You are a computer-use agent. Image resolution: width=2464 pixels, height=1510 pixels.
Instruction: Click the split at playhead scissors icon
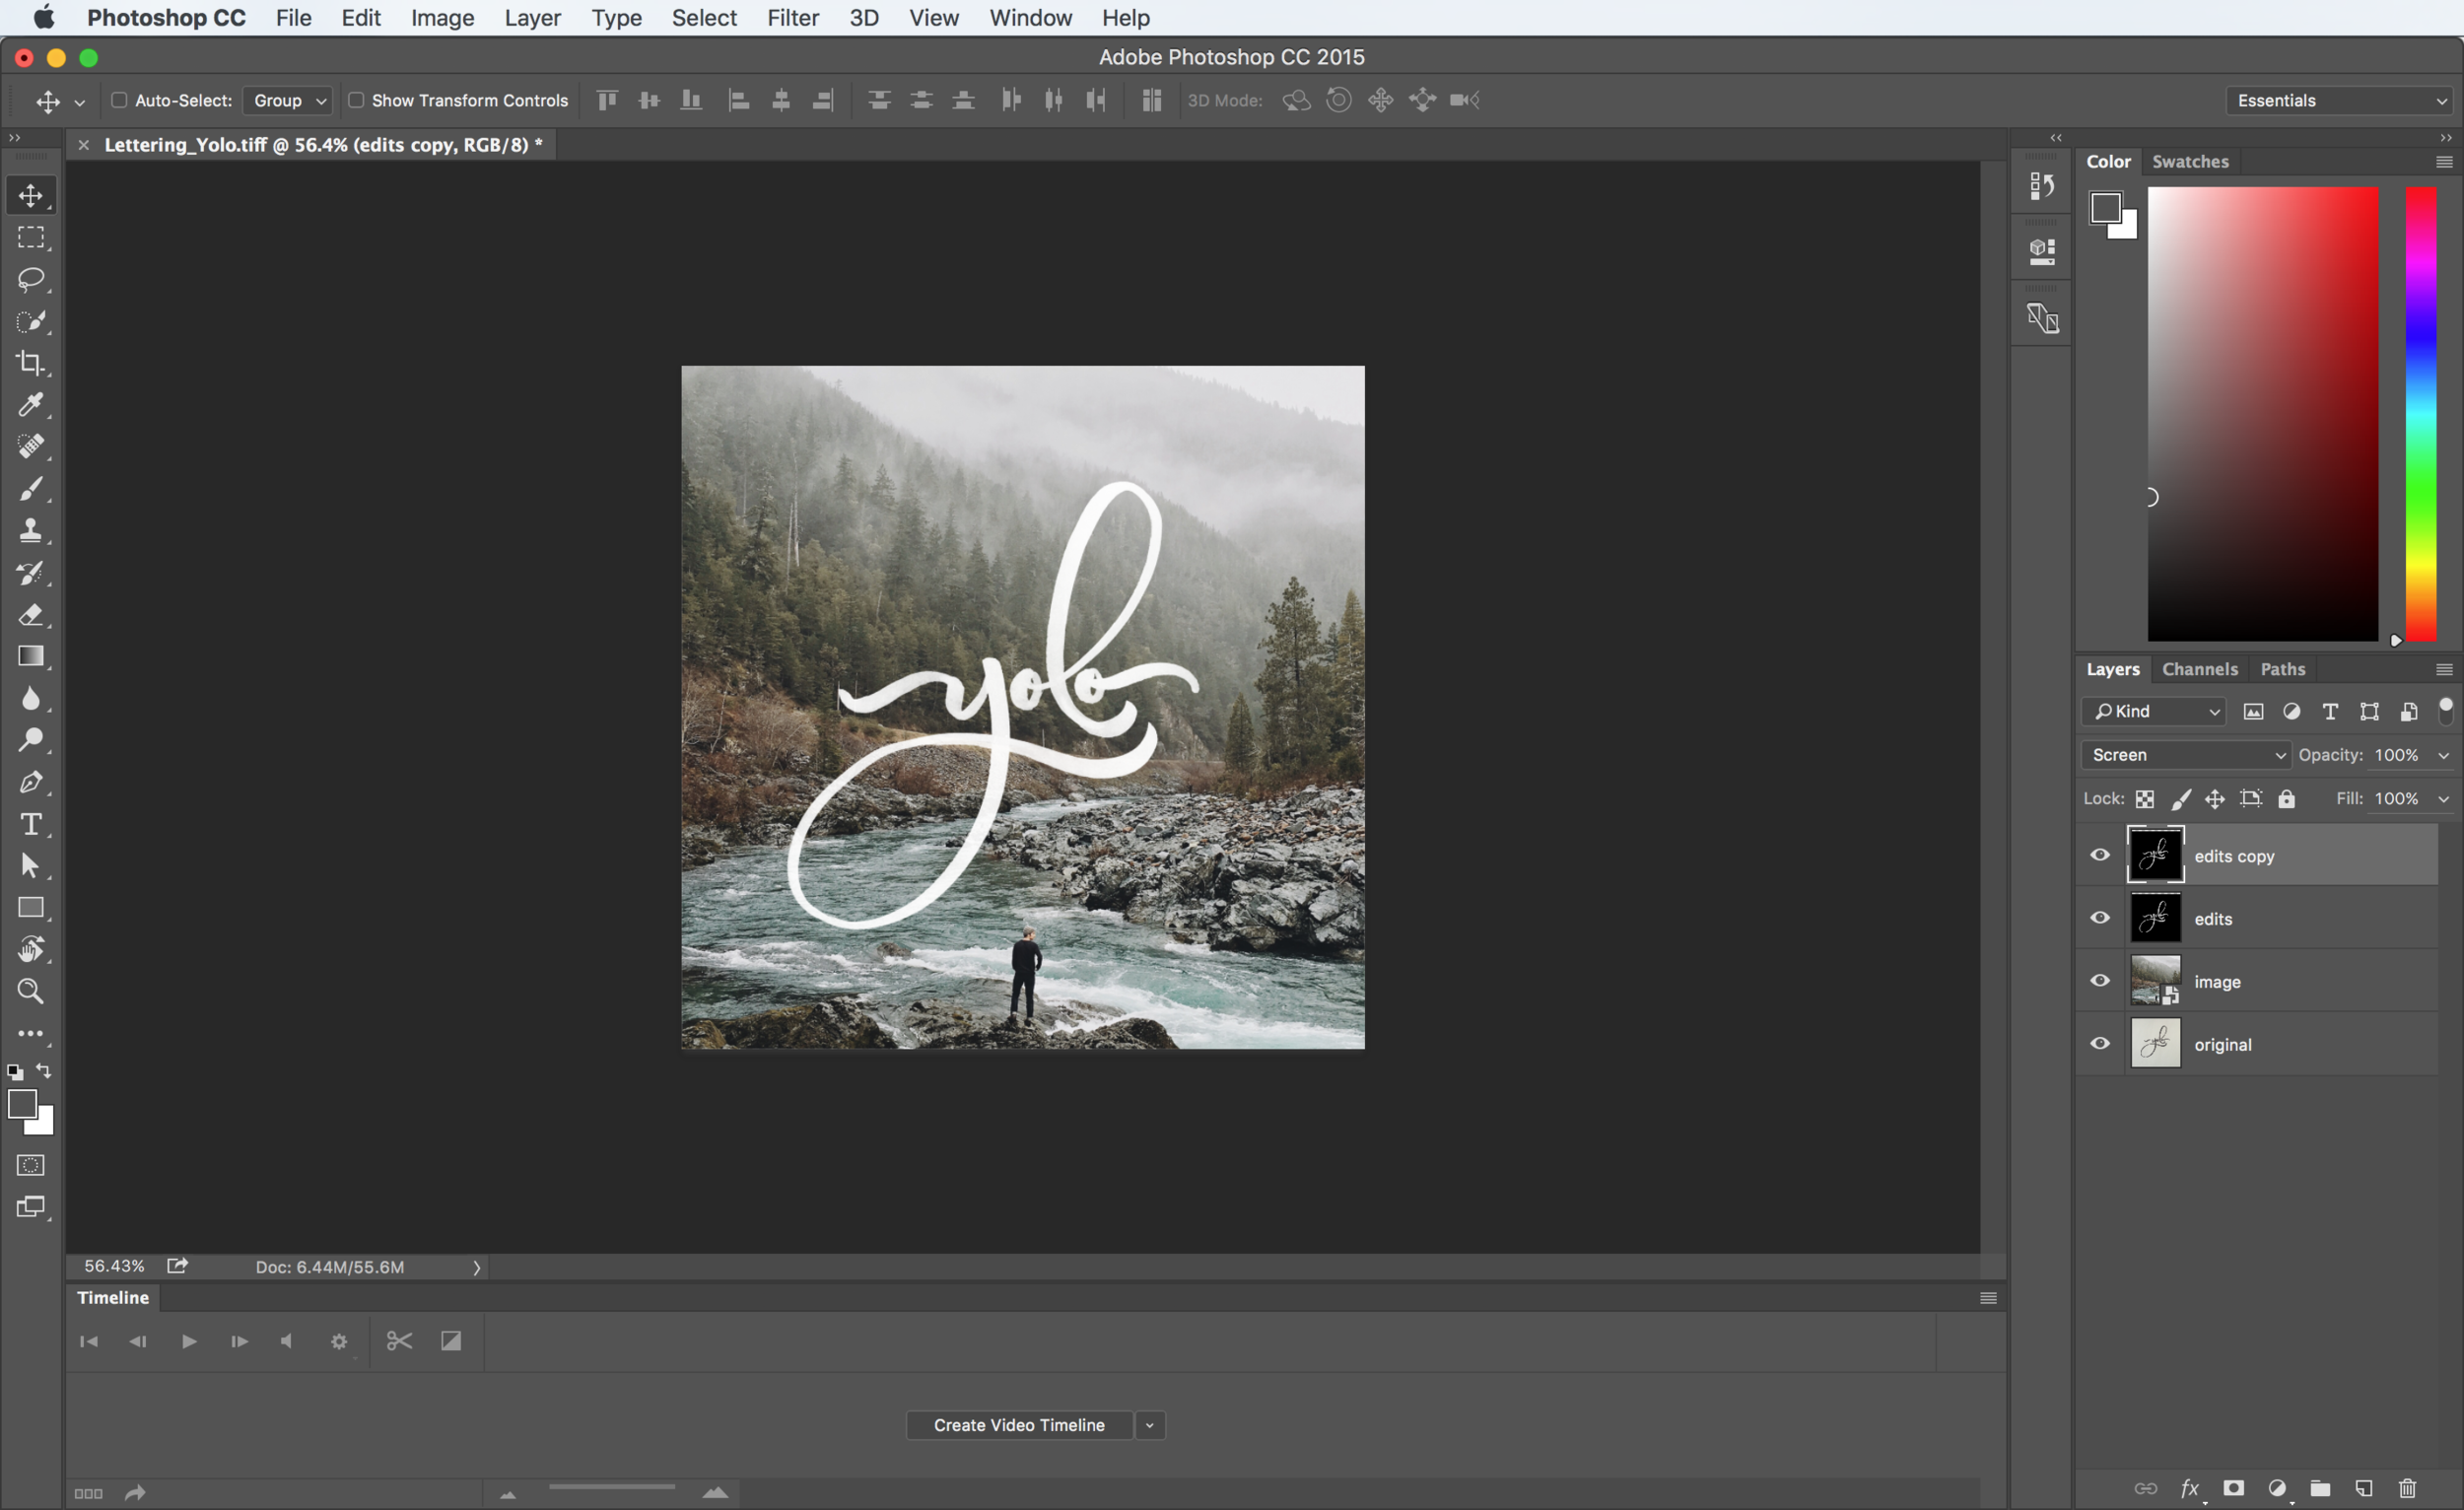pos(399,1341)
